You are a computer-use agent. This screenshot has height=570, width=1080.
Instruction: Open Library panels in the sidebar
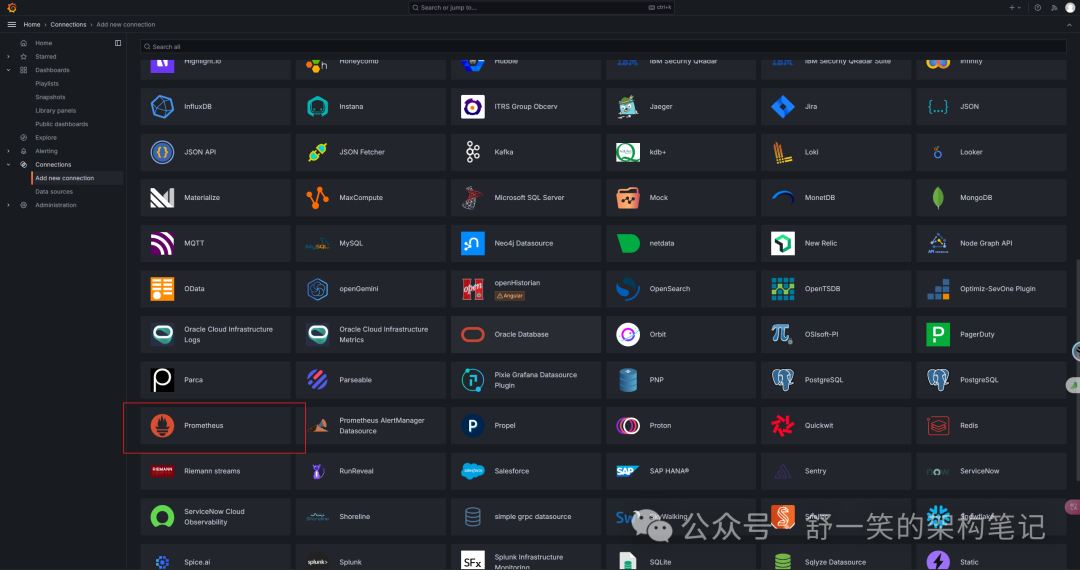[x=56, y=110]
